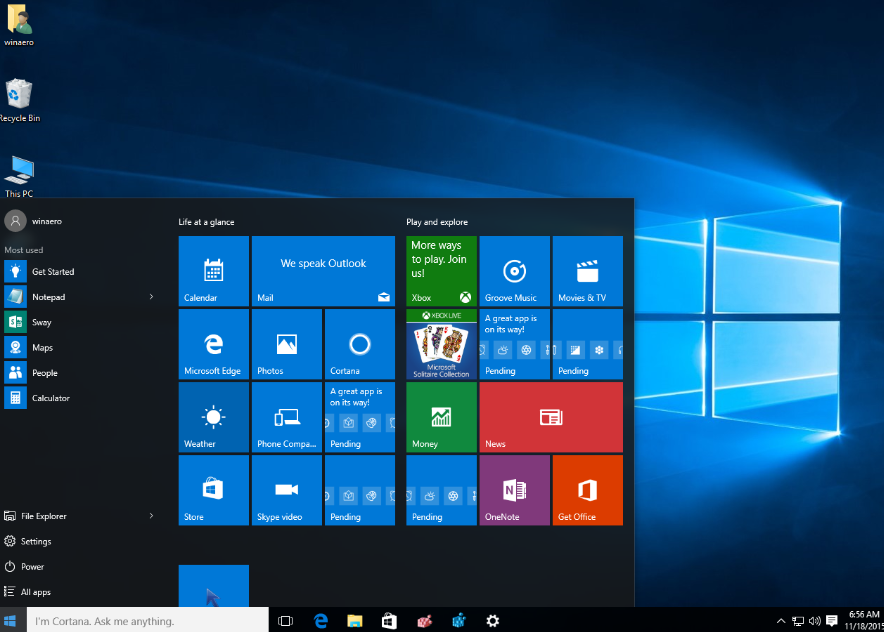Open the Store tile in Start
The width and height of the screenshot is (884, 632).
pyautogui.click(x=213, y=490)
